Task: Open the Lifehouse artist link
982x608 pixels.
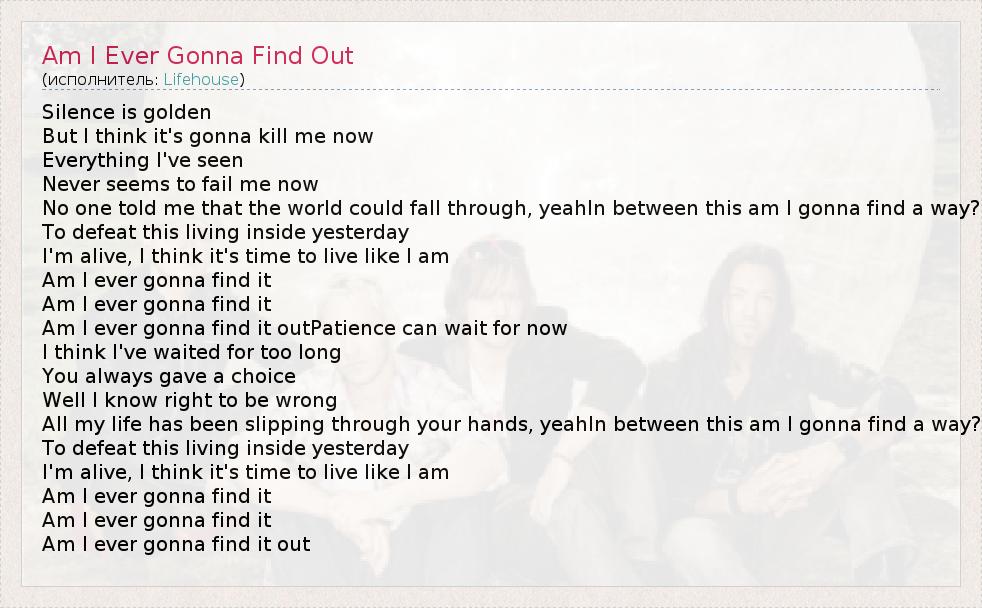Action: coord(201,79)
